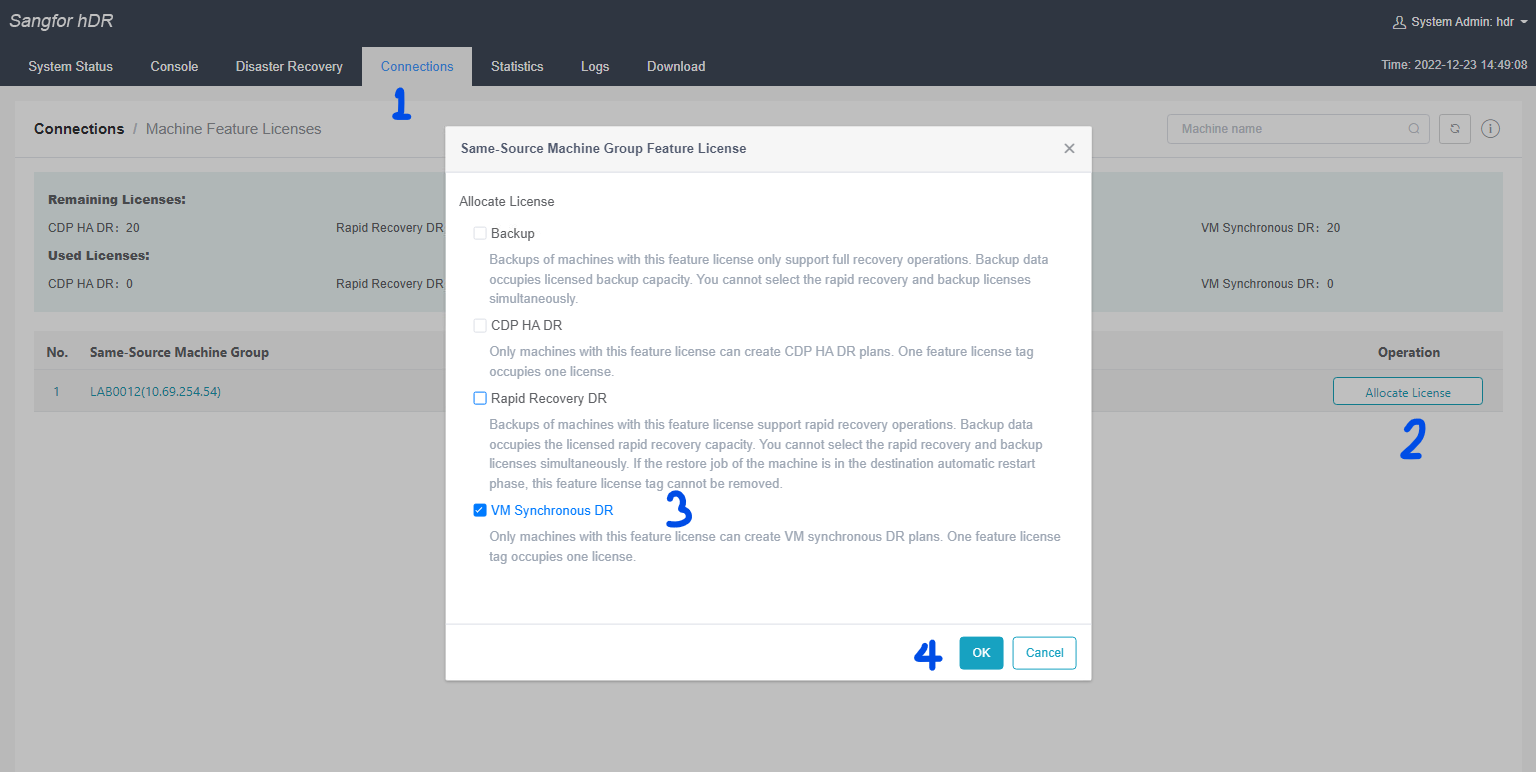1536x772 pixels.
Task: Switch to the Disaster Recovery tab
Action: pos(289,67)
